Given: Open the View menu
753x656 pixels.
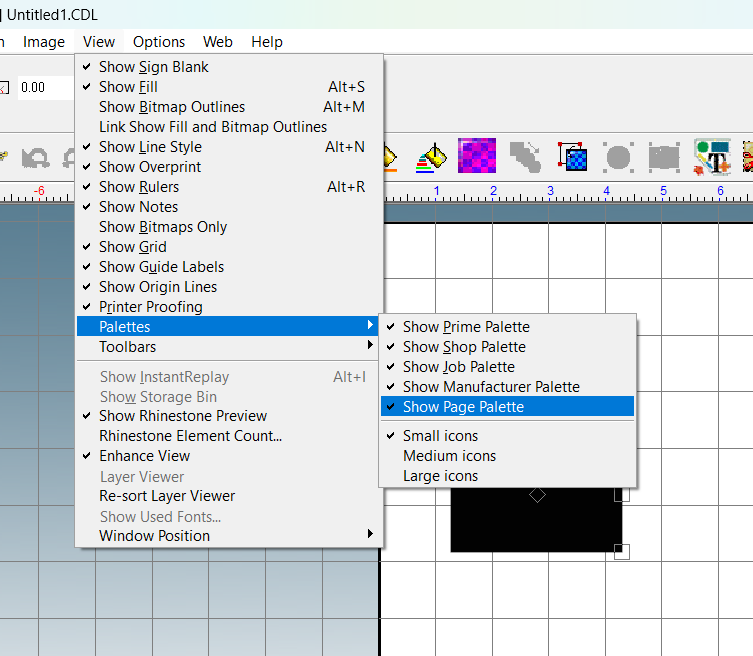Looking at the screenshot, I should tap(99, 42).
